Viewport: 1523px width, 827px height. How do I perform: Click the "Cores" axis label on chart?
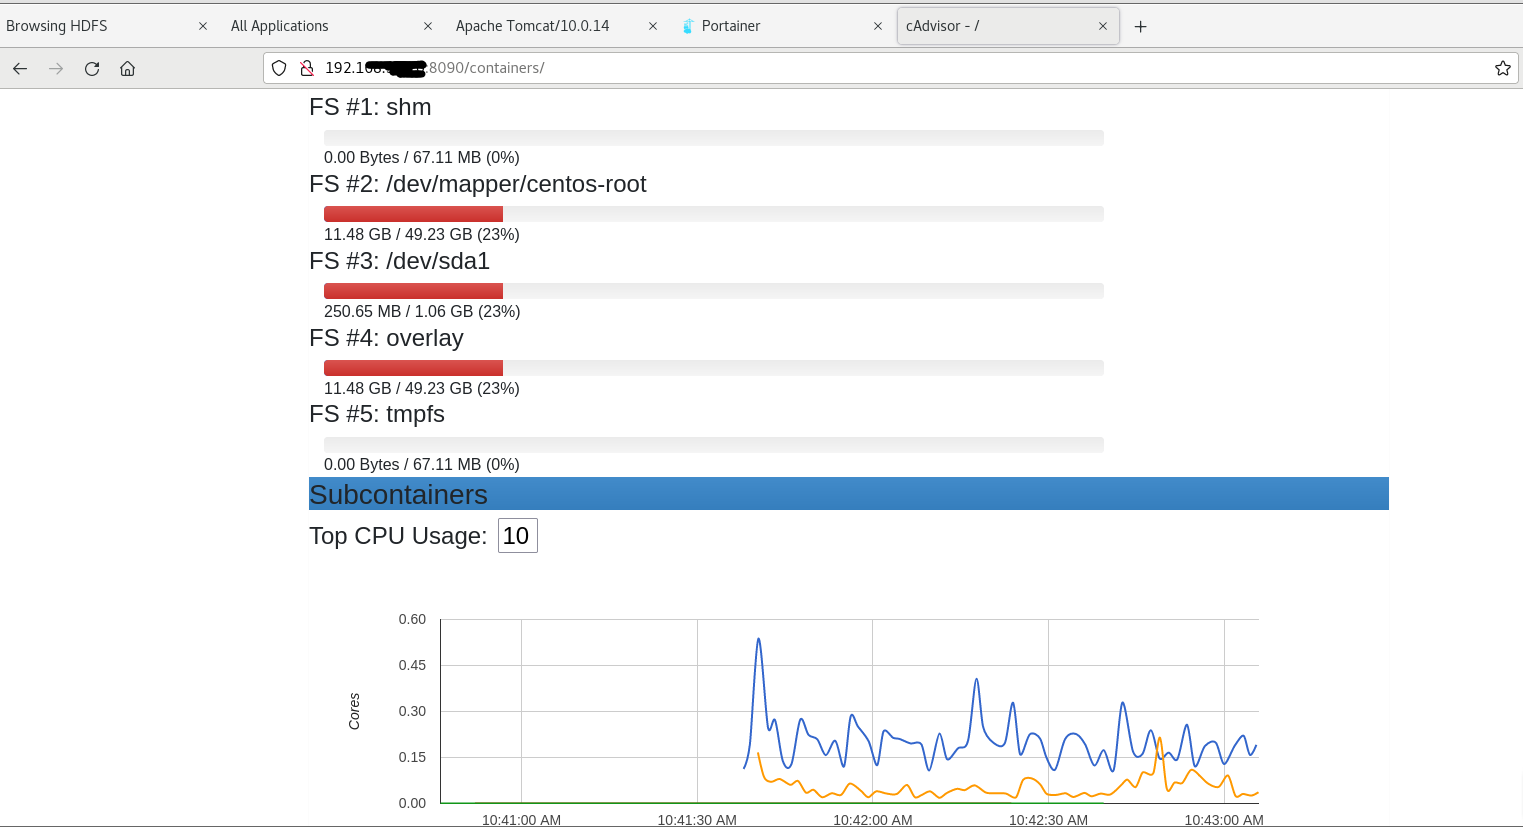pos(354,711)
